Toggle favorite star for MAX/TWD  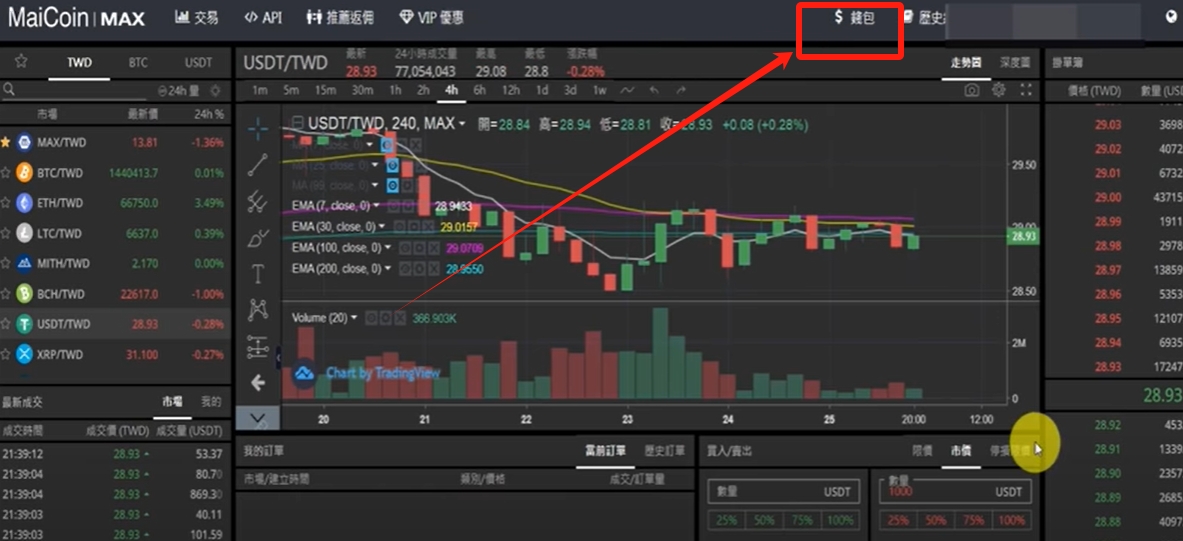point(6,142)
